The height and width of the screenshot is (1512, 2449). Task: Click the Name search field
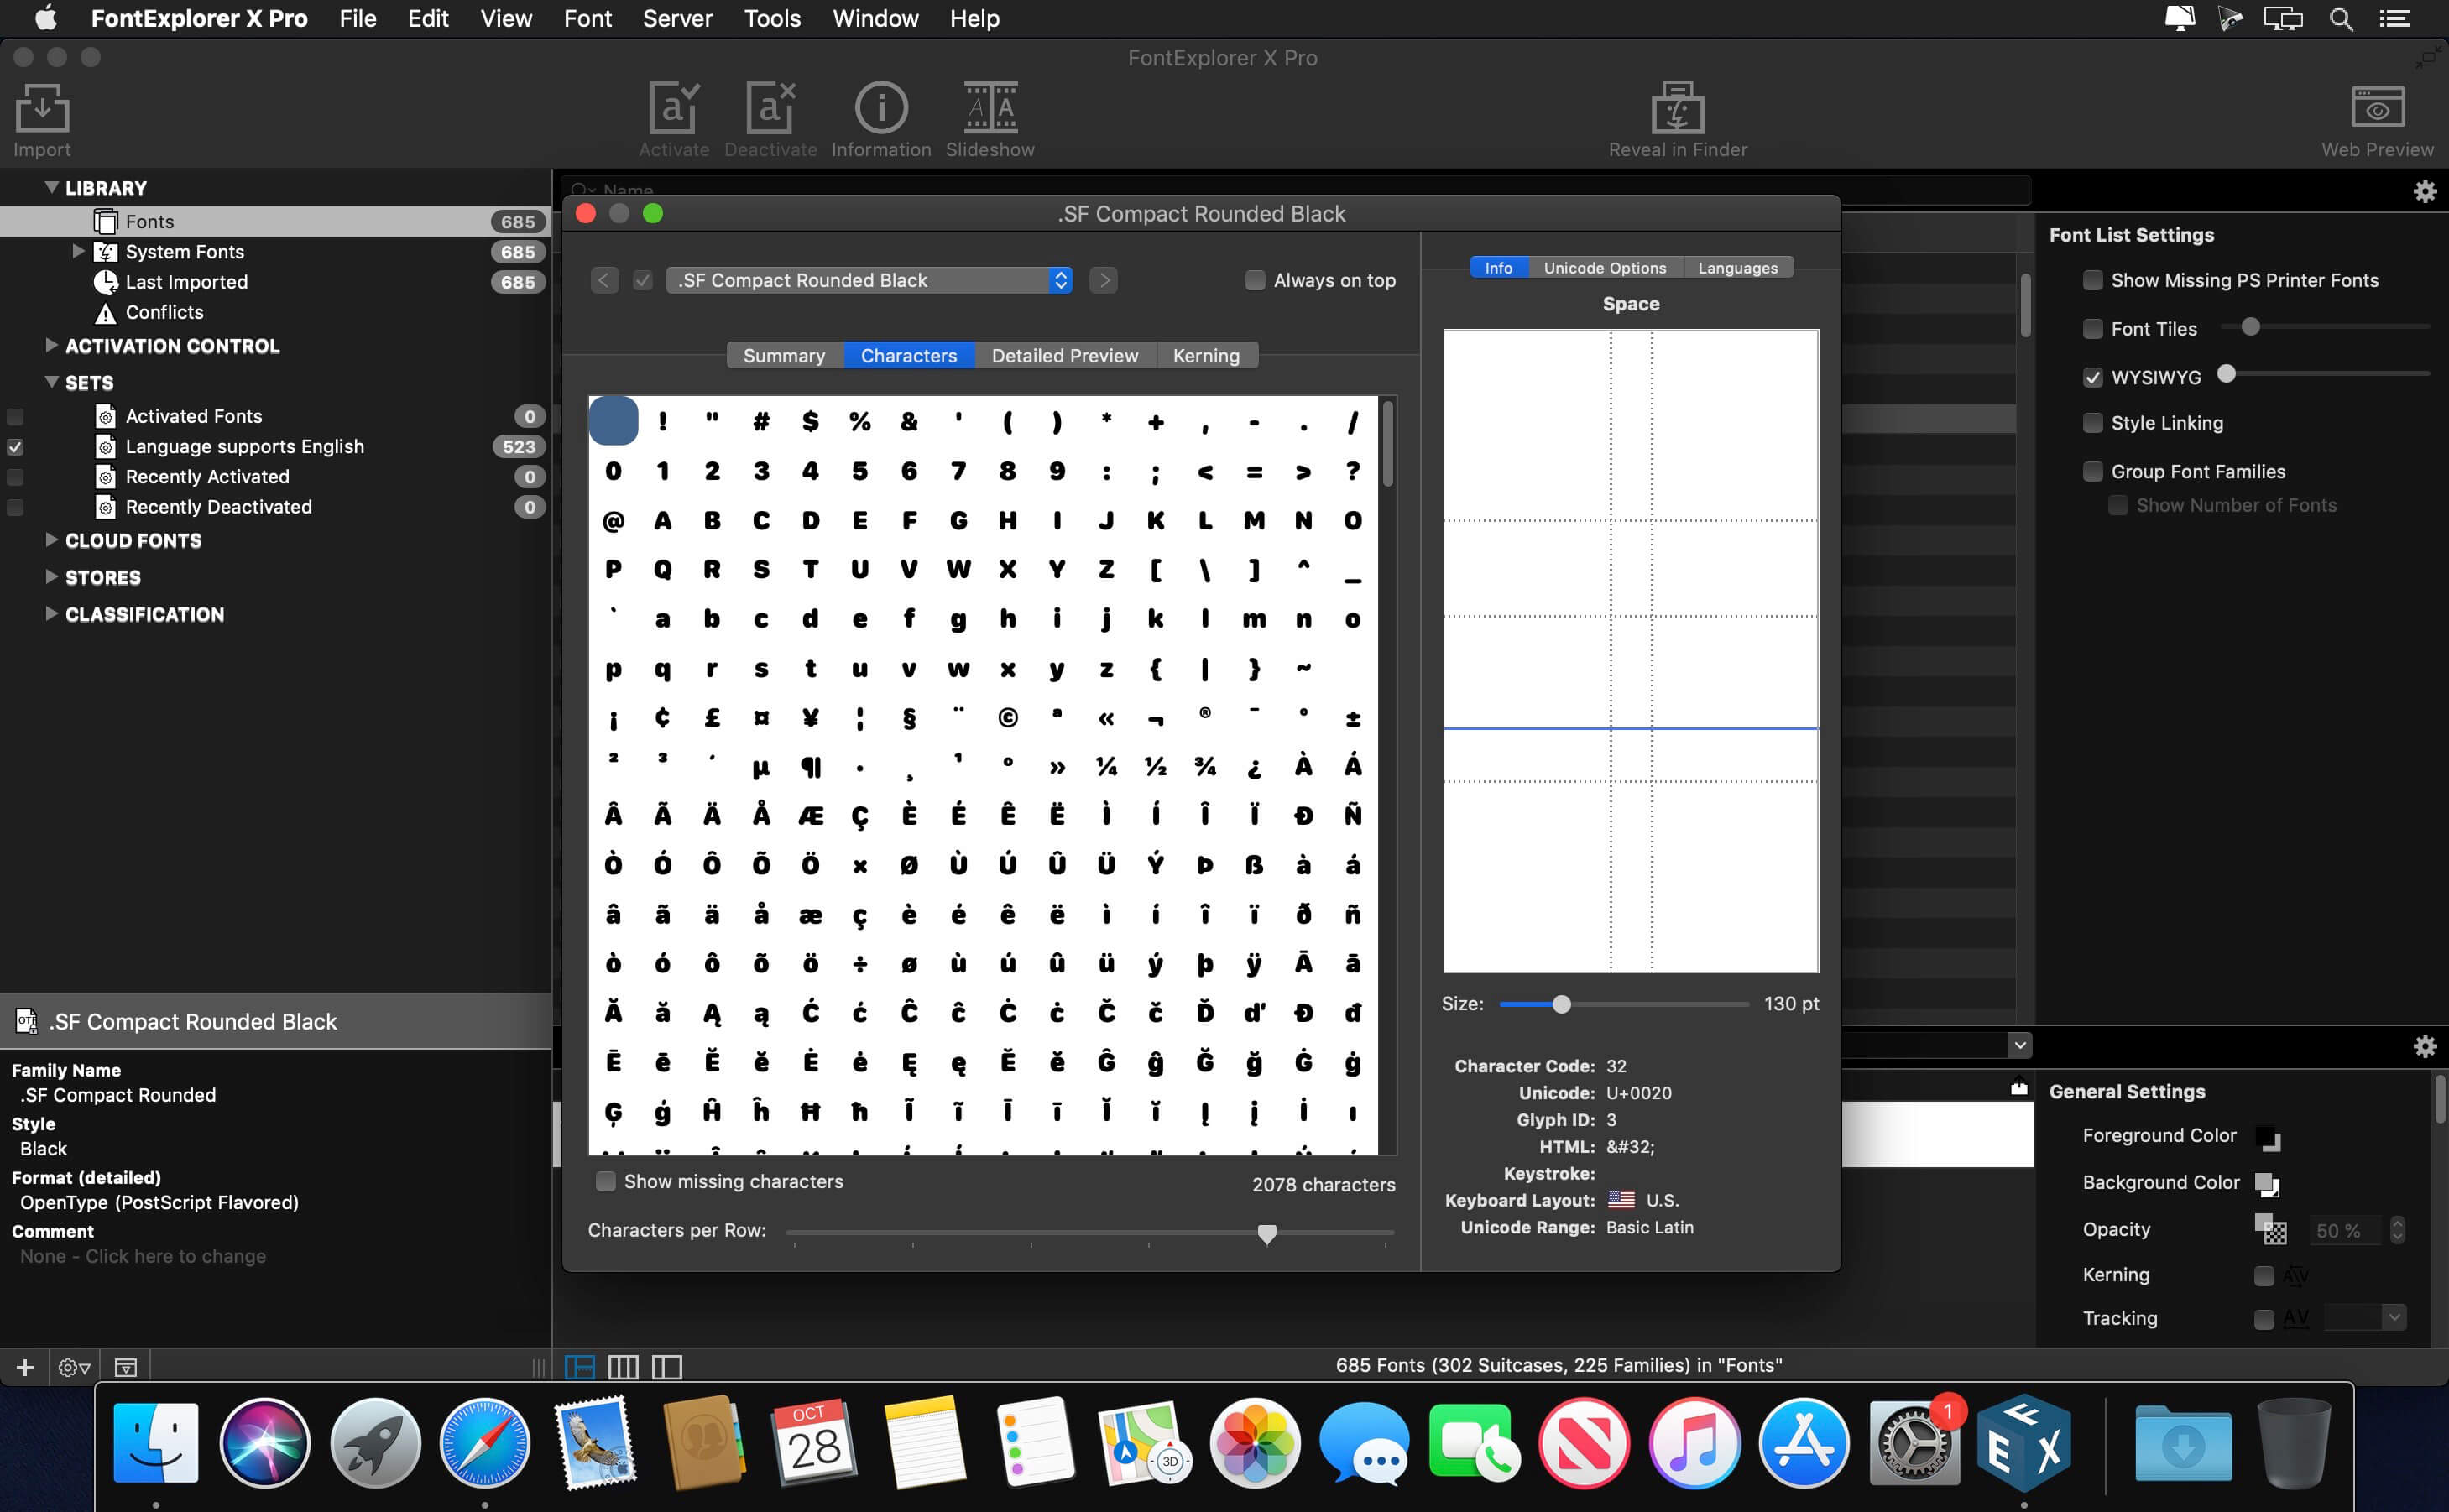tap(1296, 190)
